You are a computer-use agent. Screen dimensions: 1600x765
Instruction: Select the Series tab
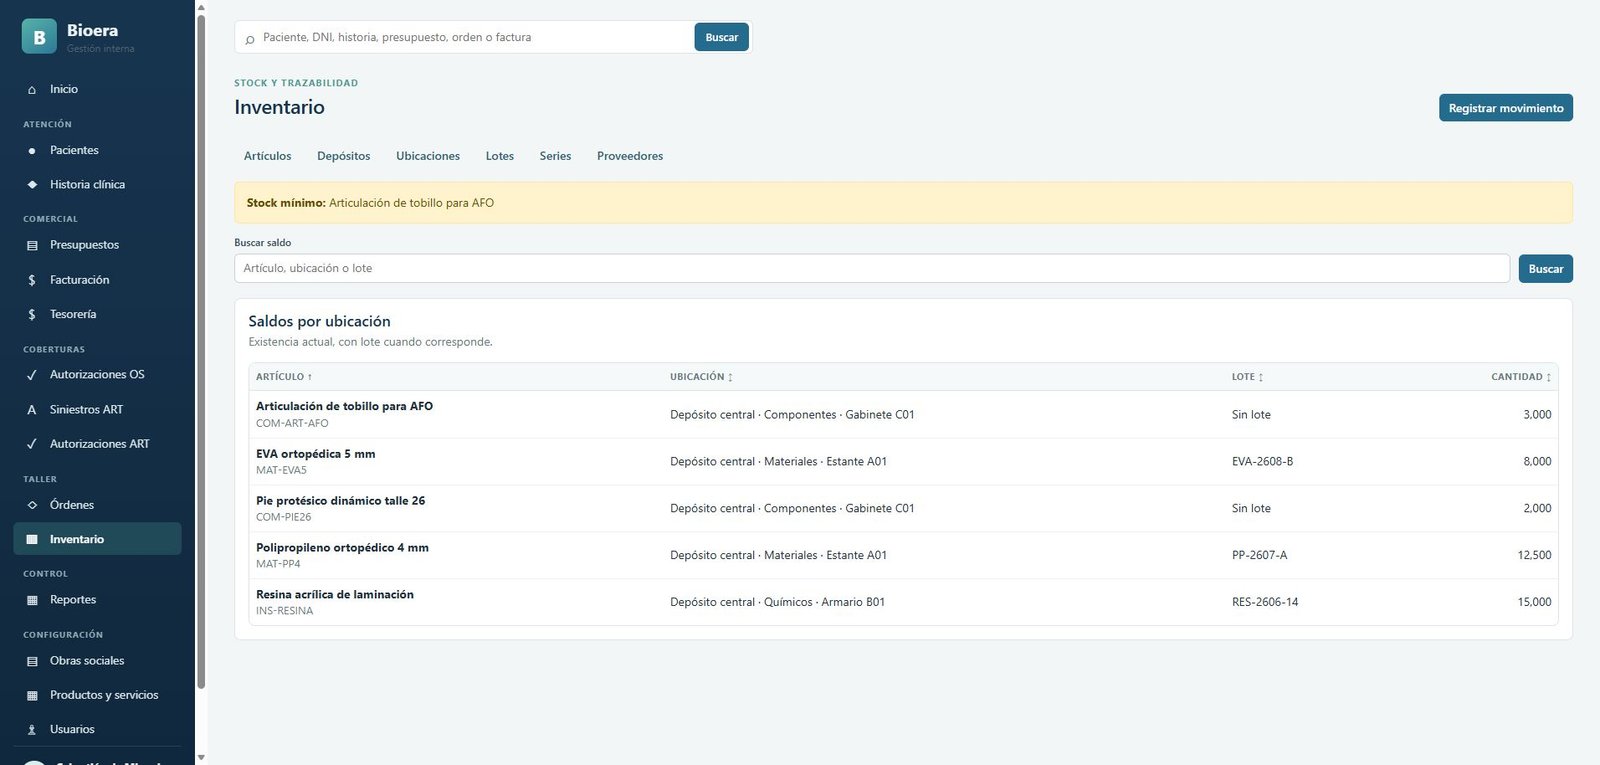click(555, 156)
